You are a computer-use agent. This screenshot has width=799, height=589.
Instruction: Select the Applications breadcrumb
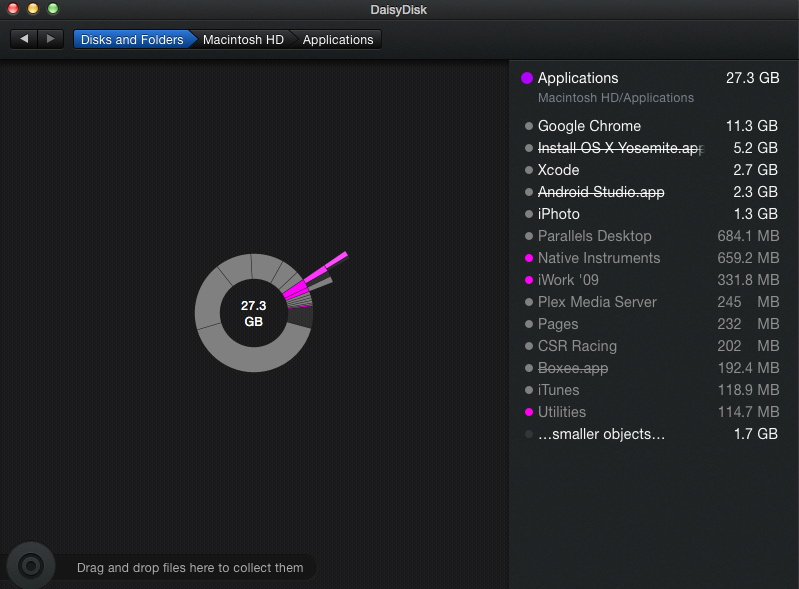click(x=338, y=40)
